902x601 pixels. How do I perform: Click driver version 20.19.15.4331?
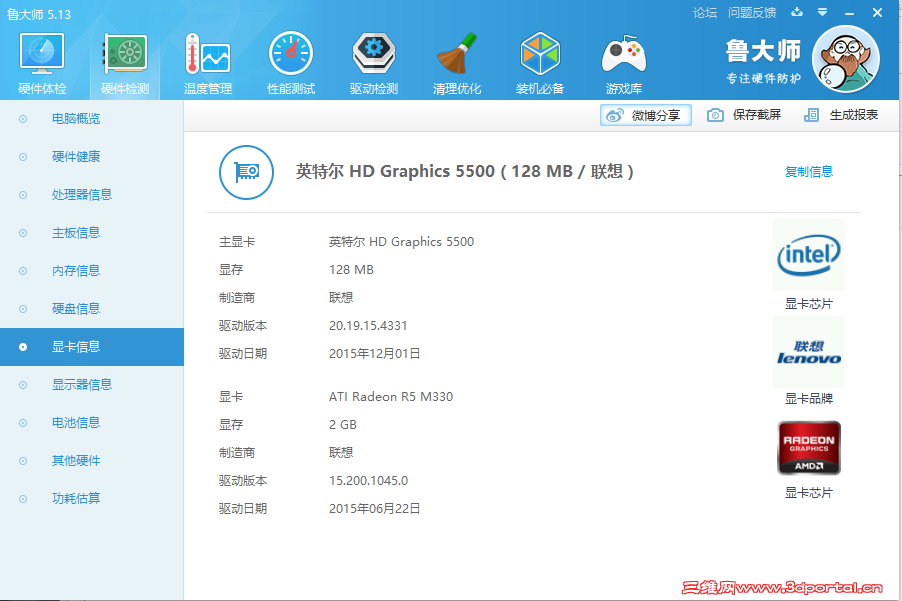(x=368, y=326)
